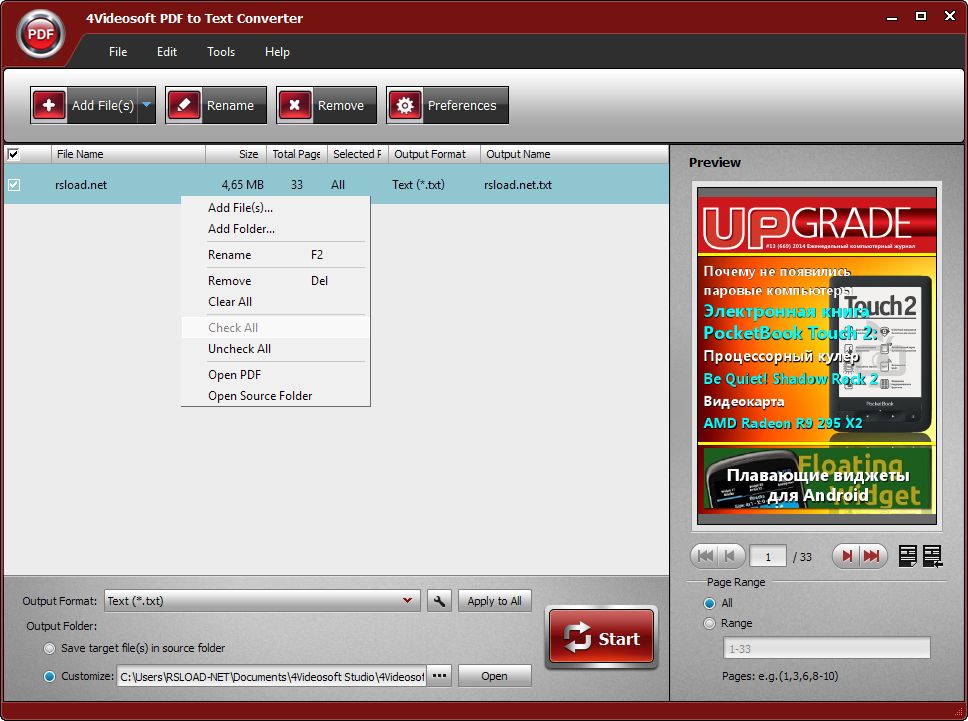
Task: Select the All page range radio
Action: click(x=709, y=603)
